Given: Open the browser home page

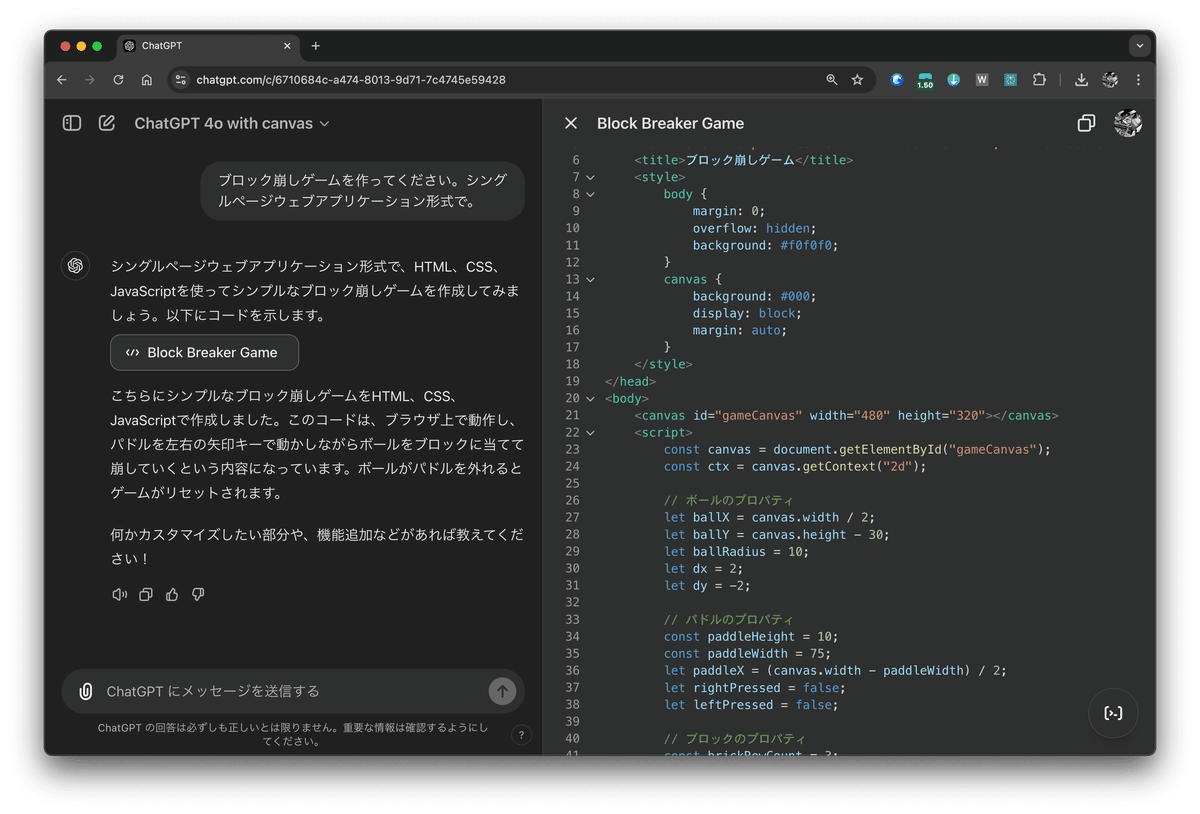Looking at the screenshot, I should (x=147, y=80).
